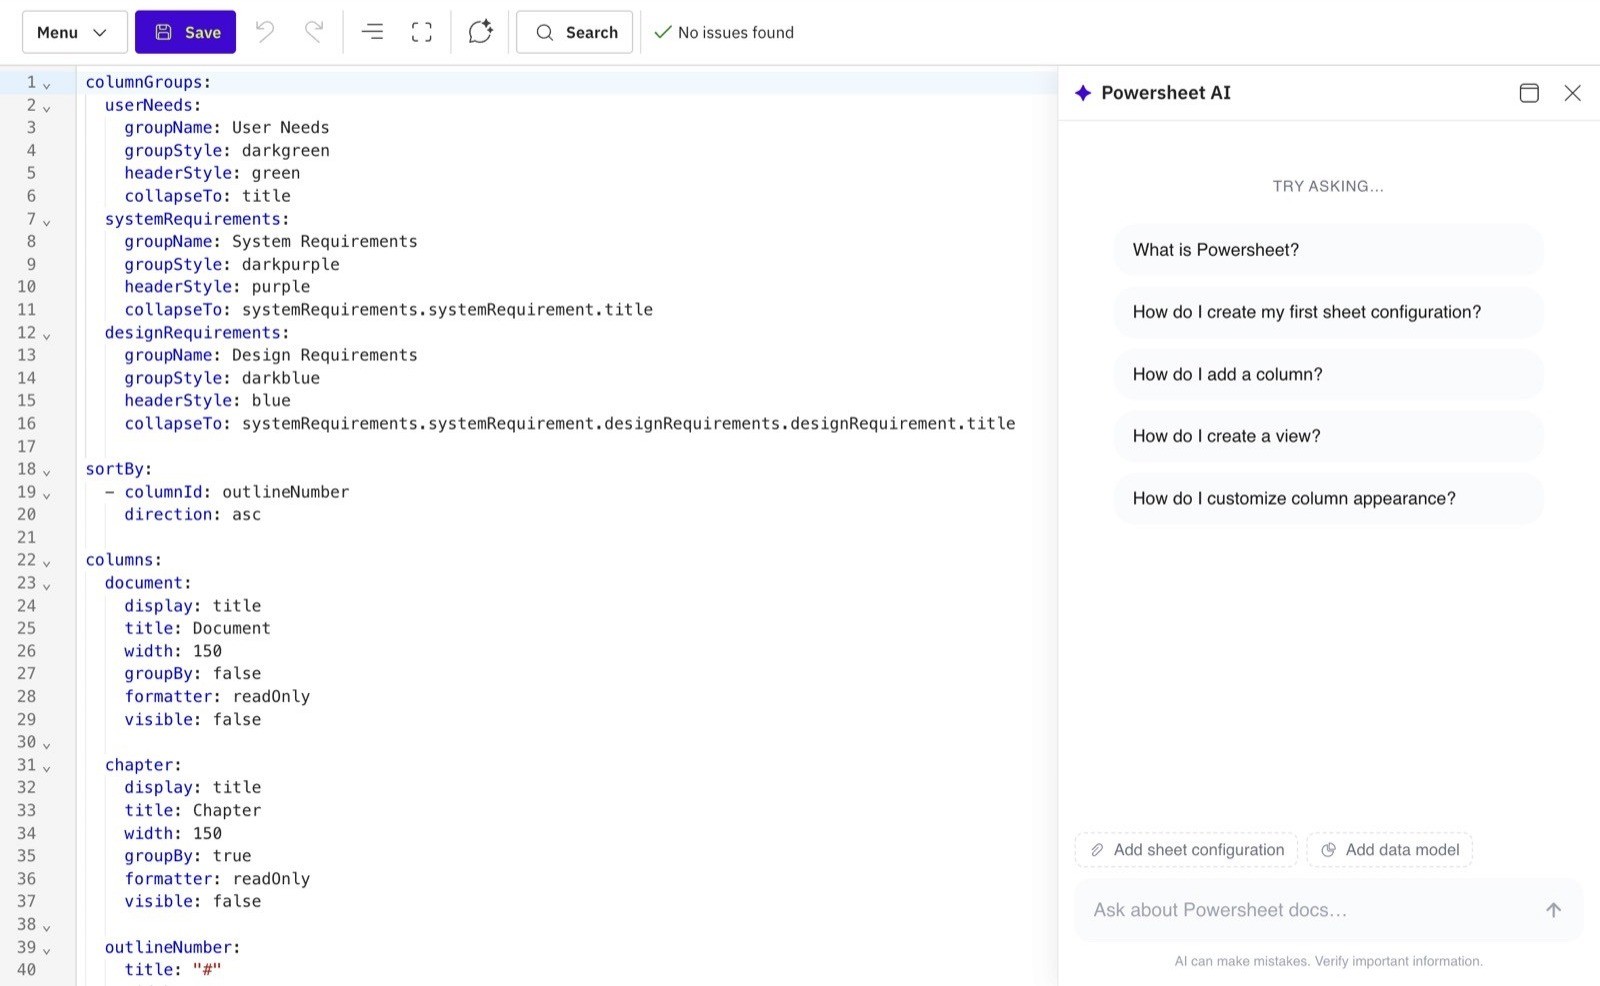Click the "TRY ASKING..." heading
This screenshot has width=1600, height=986.
click(x=1328, y=186)
